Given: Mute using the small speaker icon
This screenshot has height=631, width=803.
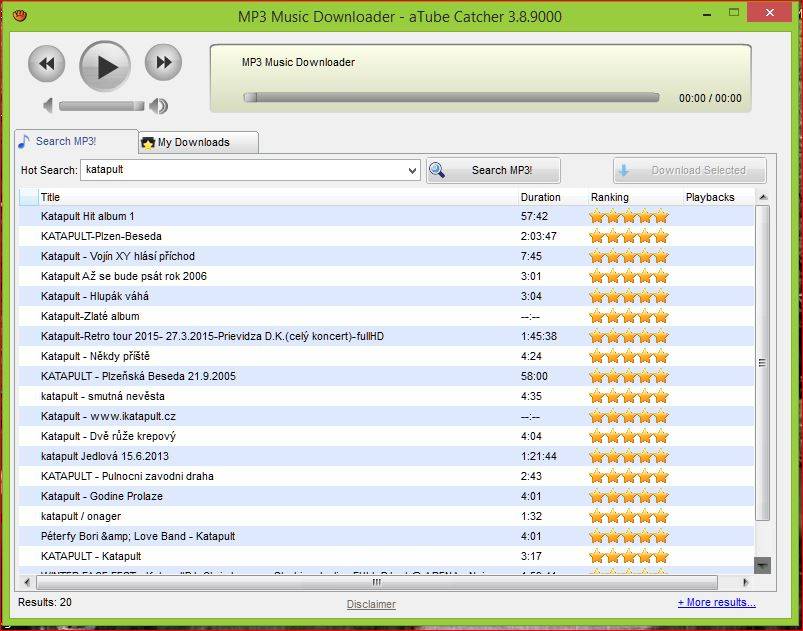Looking at the screenshot, I should point(48,106).
